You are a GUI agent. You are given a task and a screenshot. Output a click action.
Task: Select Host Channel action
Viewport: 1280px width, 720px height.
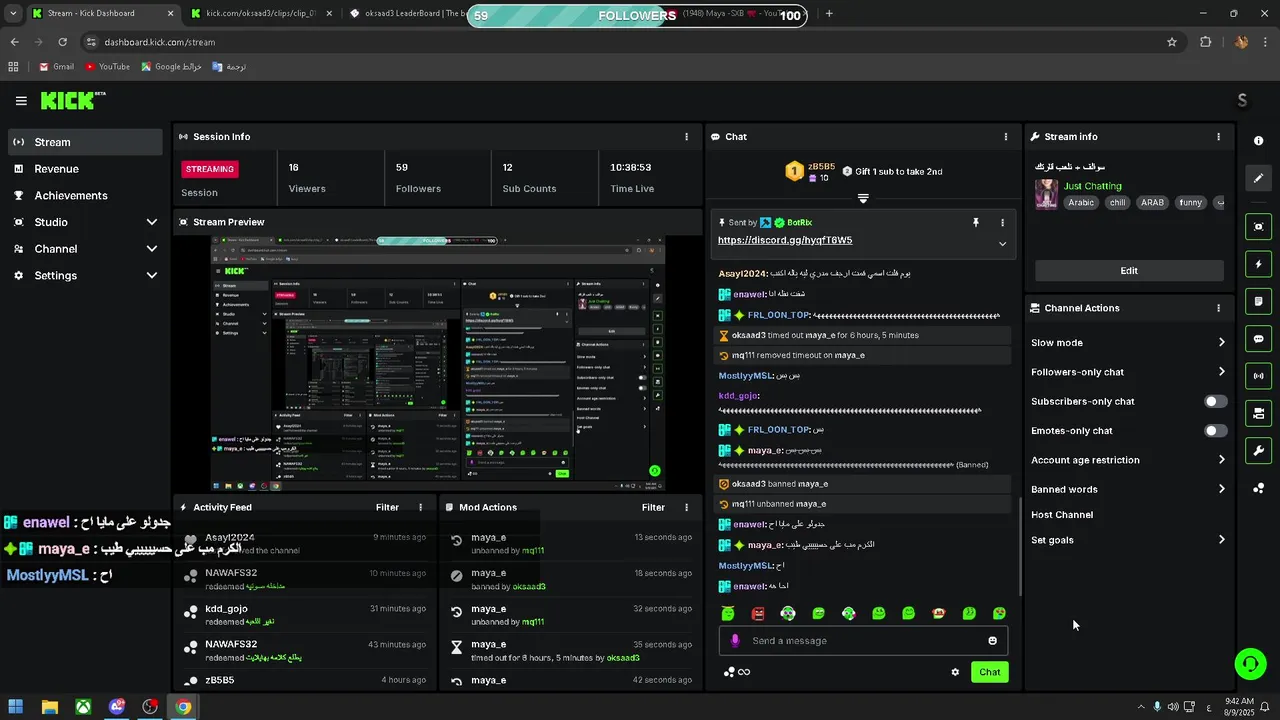coord(1062,515)
